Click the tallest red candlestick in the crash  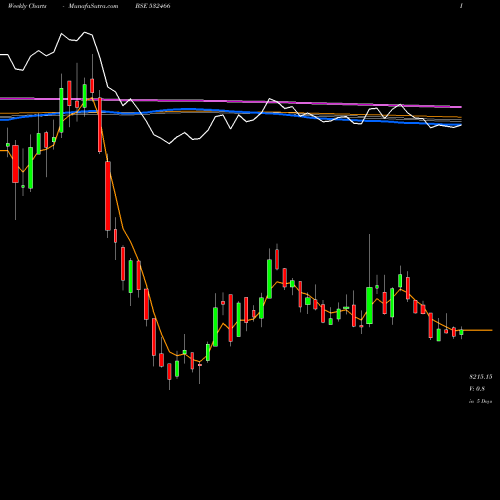pyautogui.click(x=108, y=196)
